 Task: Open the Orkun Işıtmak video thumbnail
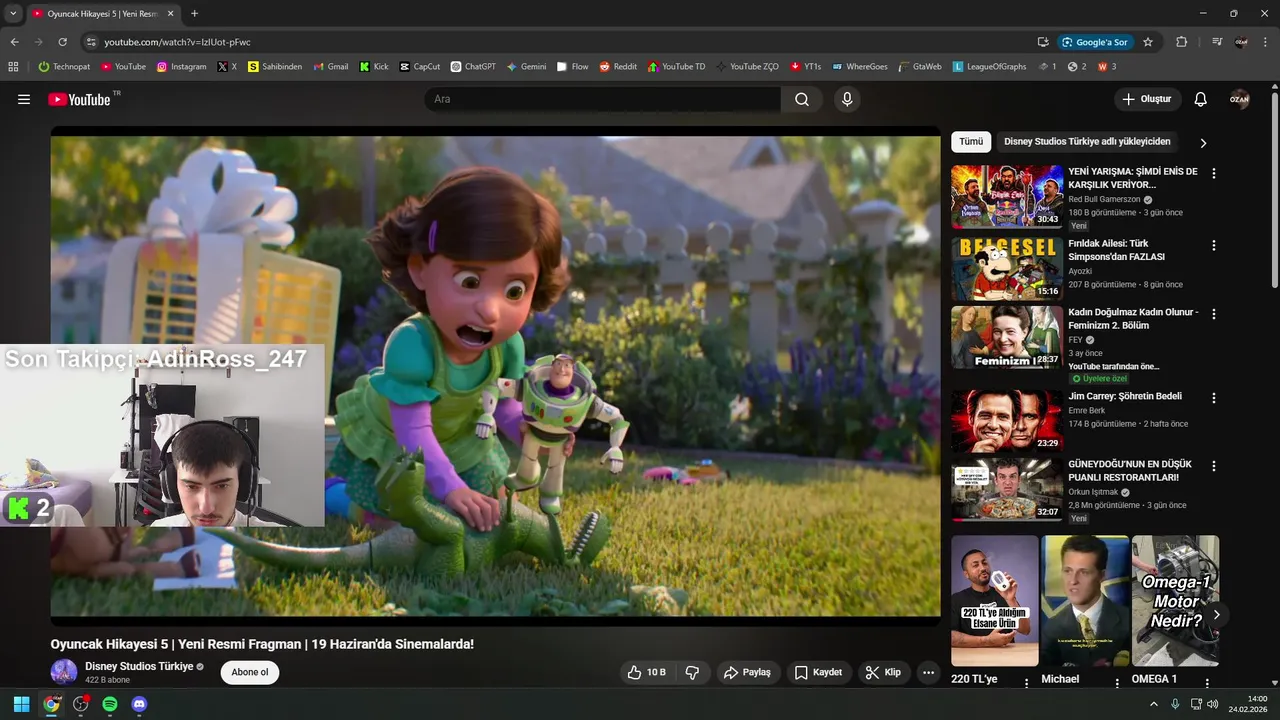click(1007, 490)
